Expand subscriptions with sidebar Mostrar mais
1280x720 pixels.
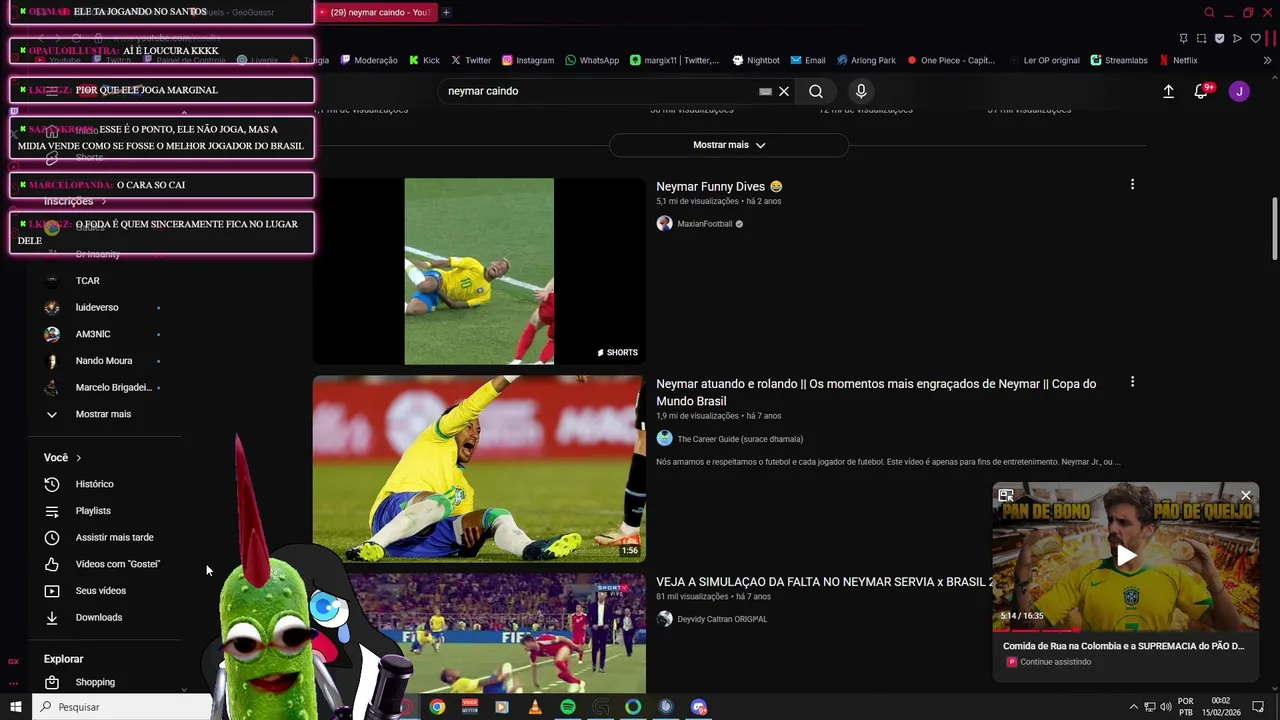(105, 414)
